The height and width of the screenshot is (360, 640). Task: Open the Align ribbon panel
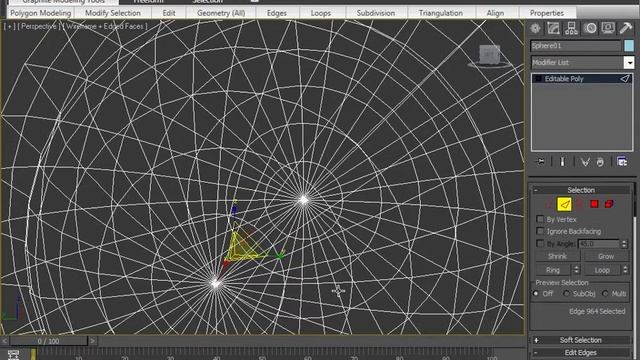click(495, 13)
